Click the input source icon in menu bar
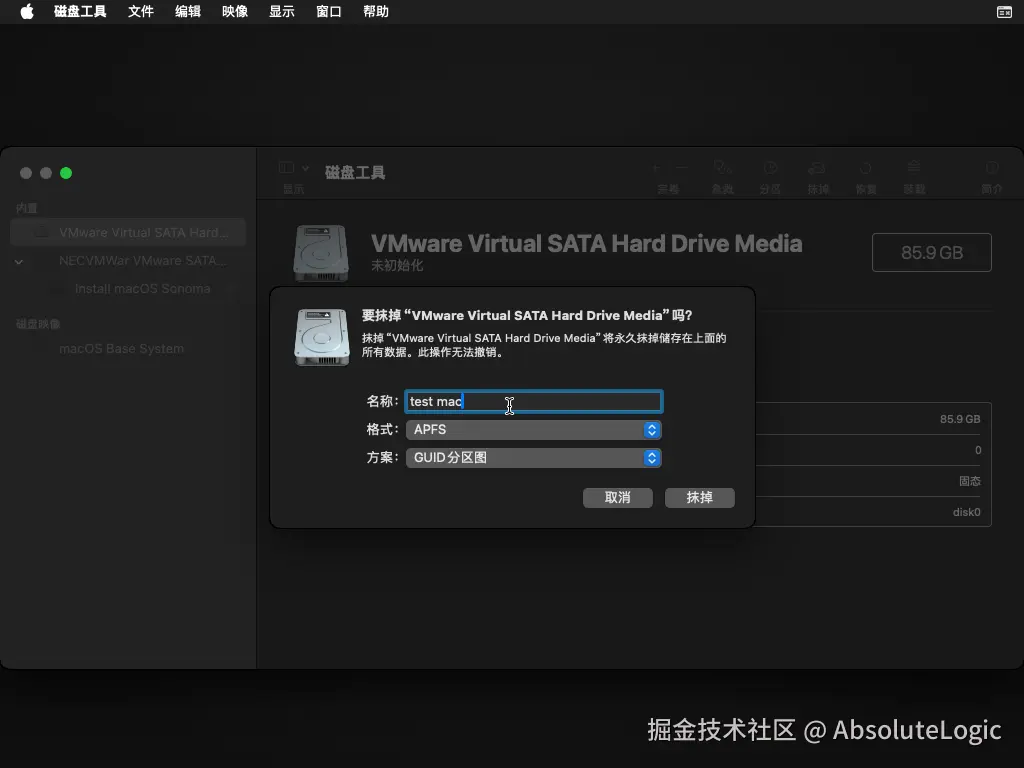The width and height of the screenshot is (1024, 768). [x=1004, y=12]
